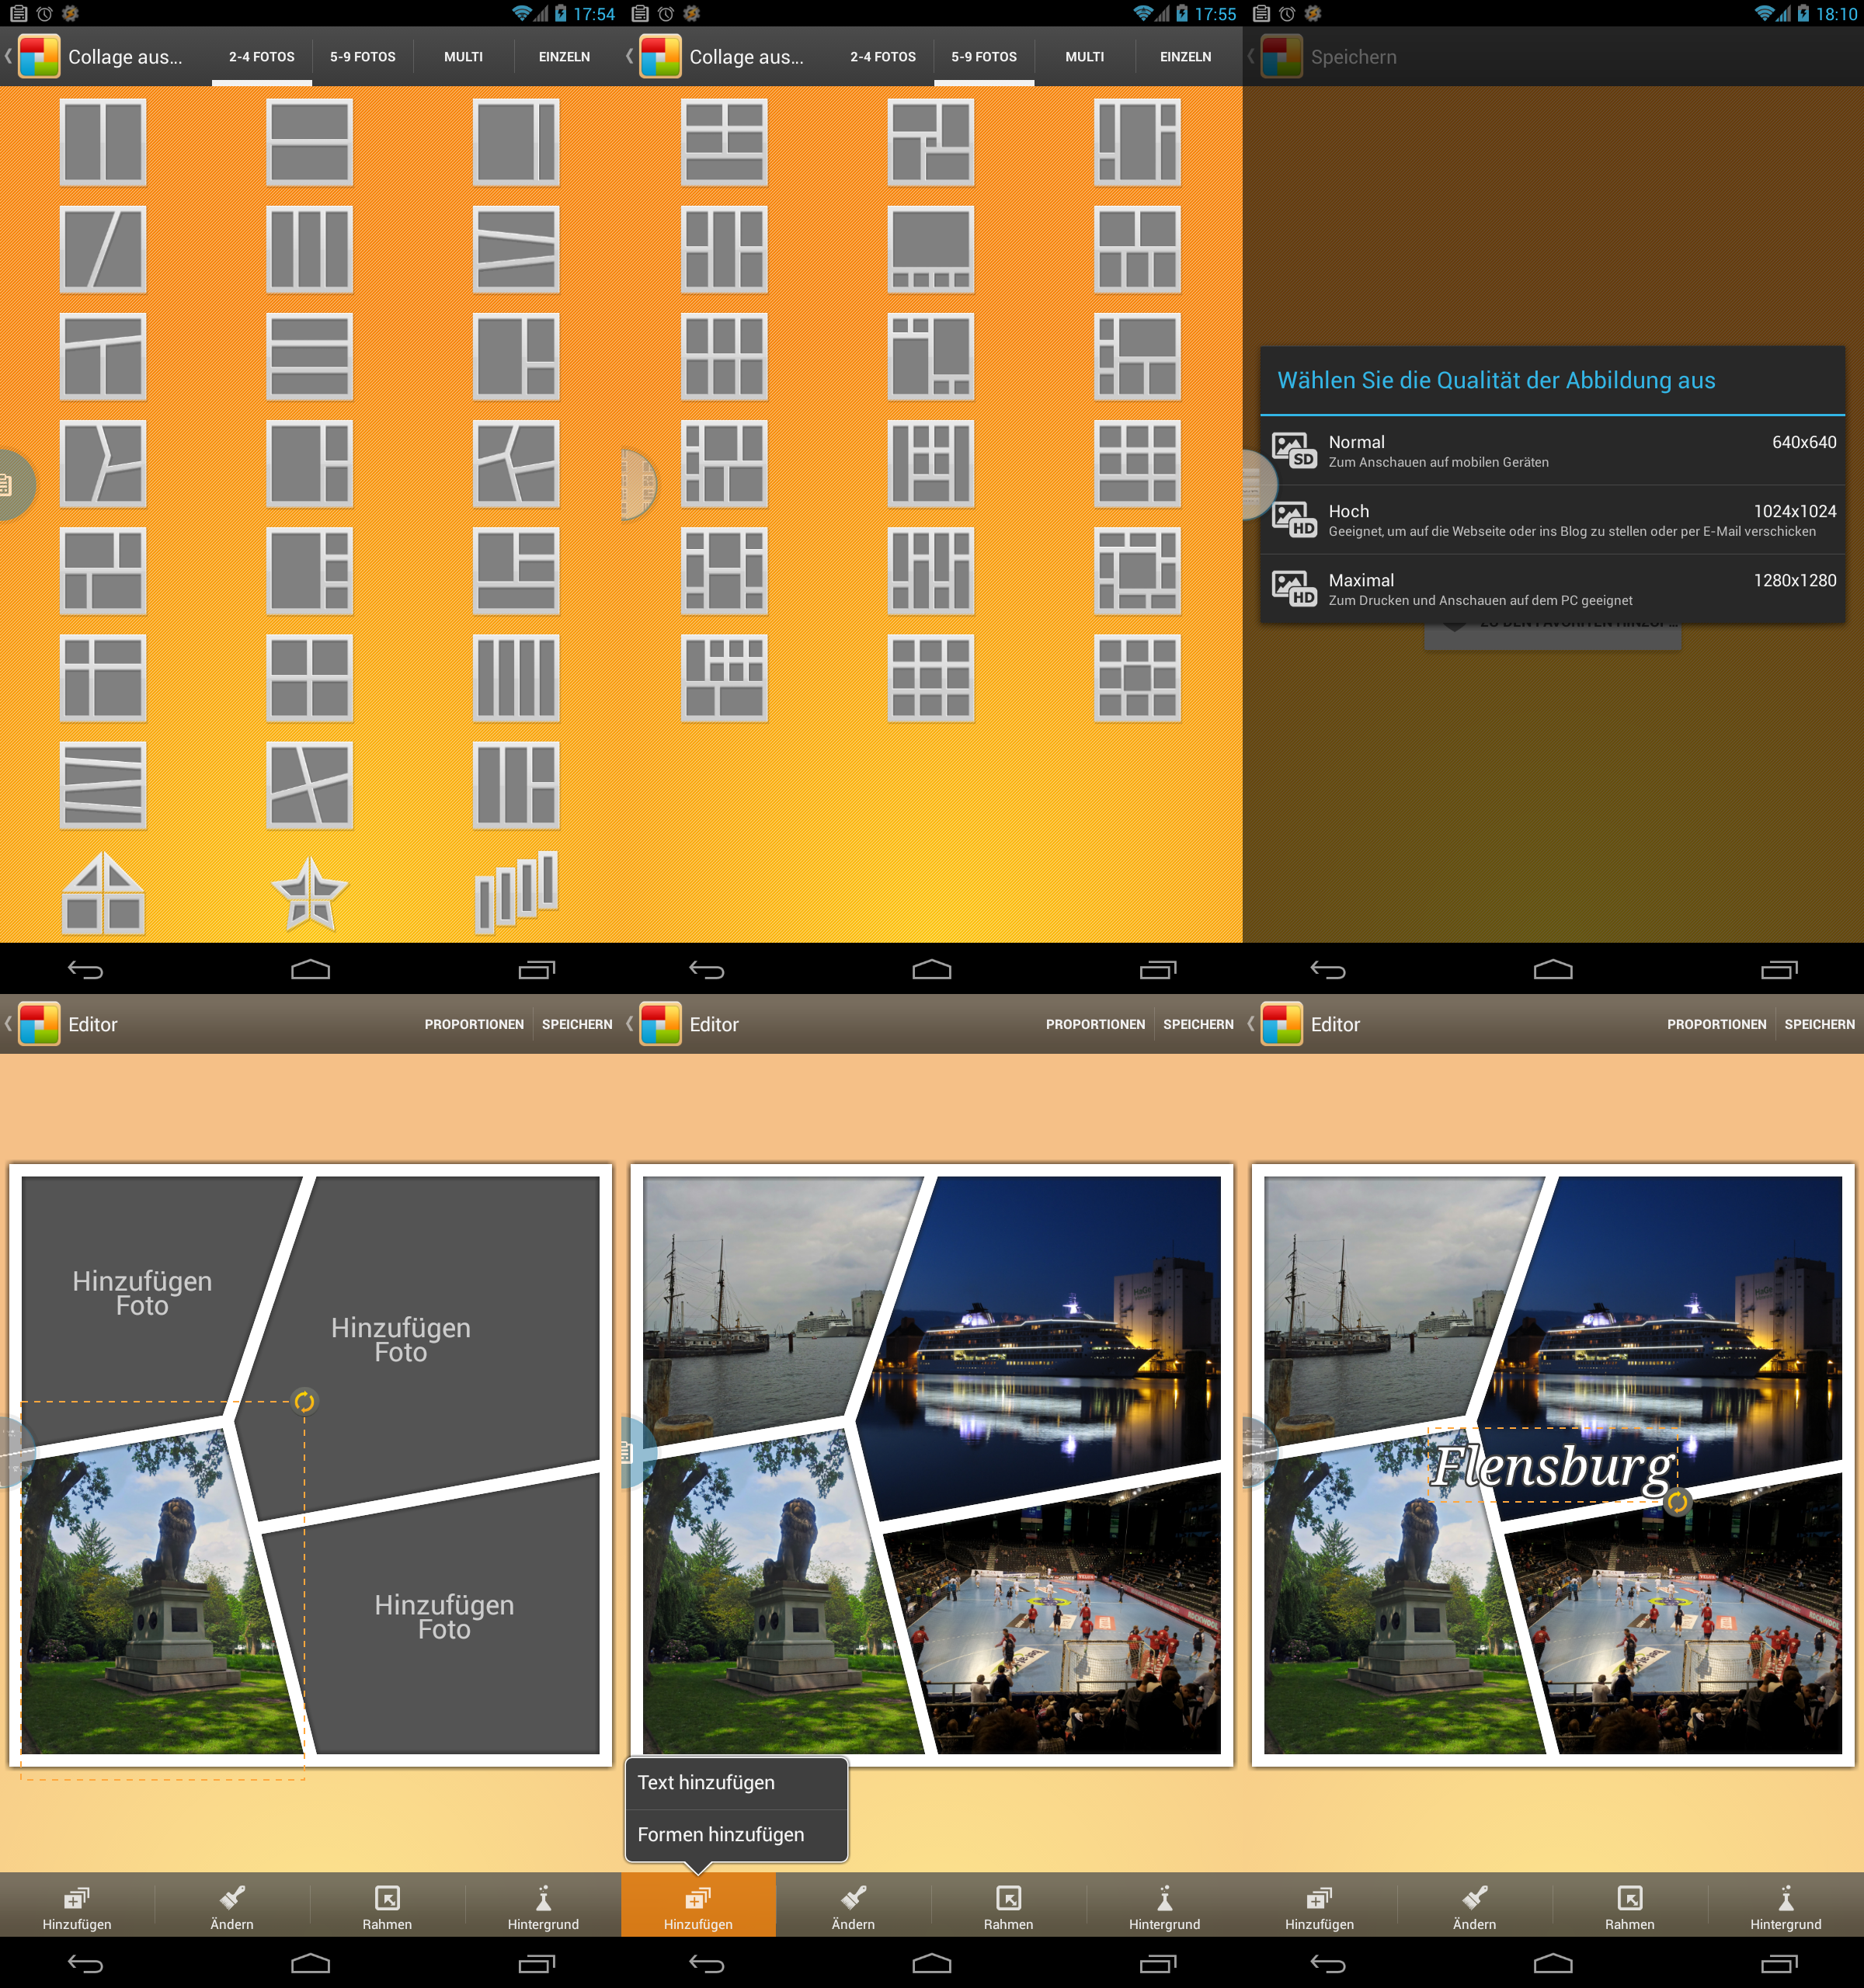
Task: Choose the three horizontal rows layout
Action: (x=310, y=357)
